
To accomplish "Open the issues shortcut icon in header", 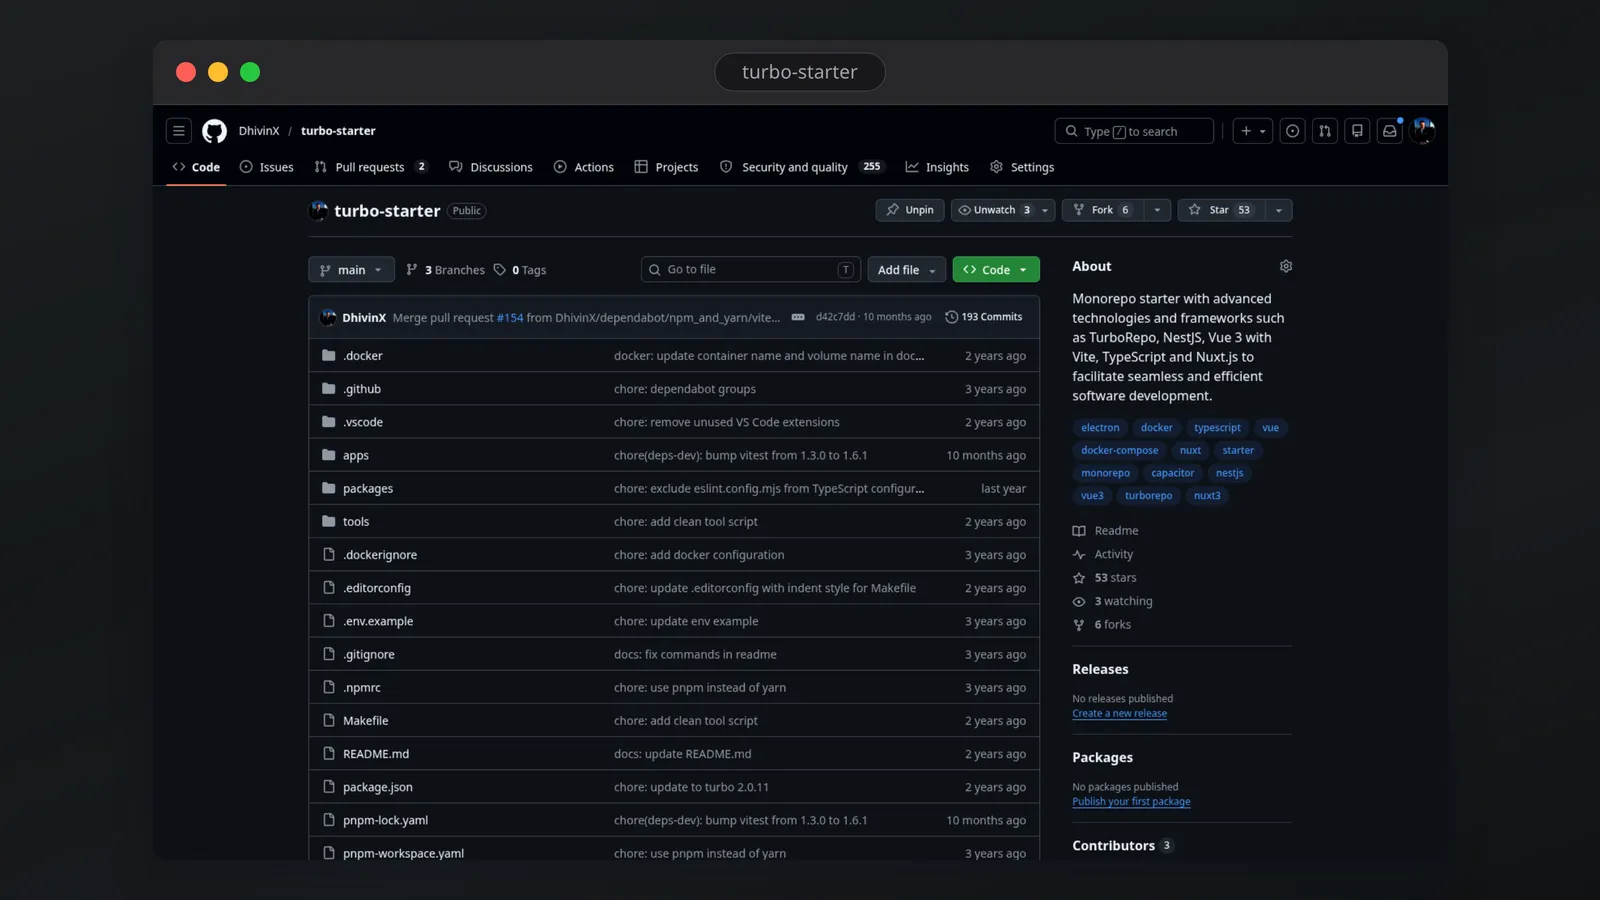I will pyautogui.click(x=1293, y=131).
